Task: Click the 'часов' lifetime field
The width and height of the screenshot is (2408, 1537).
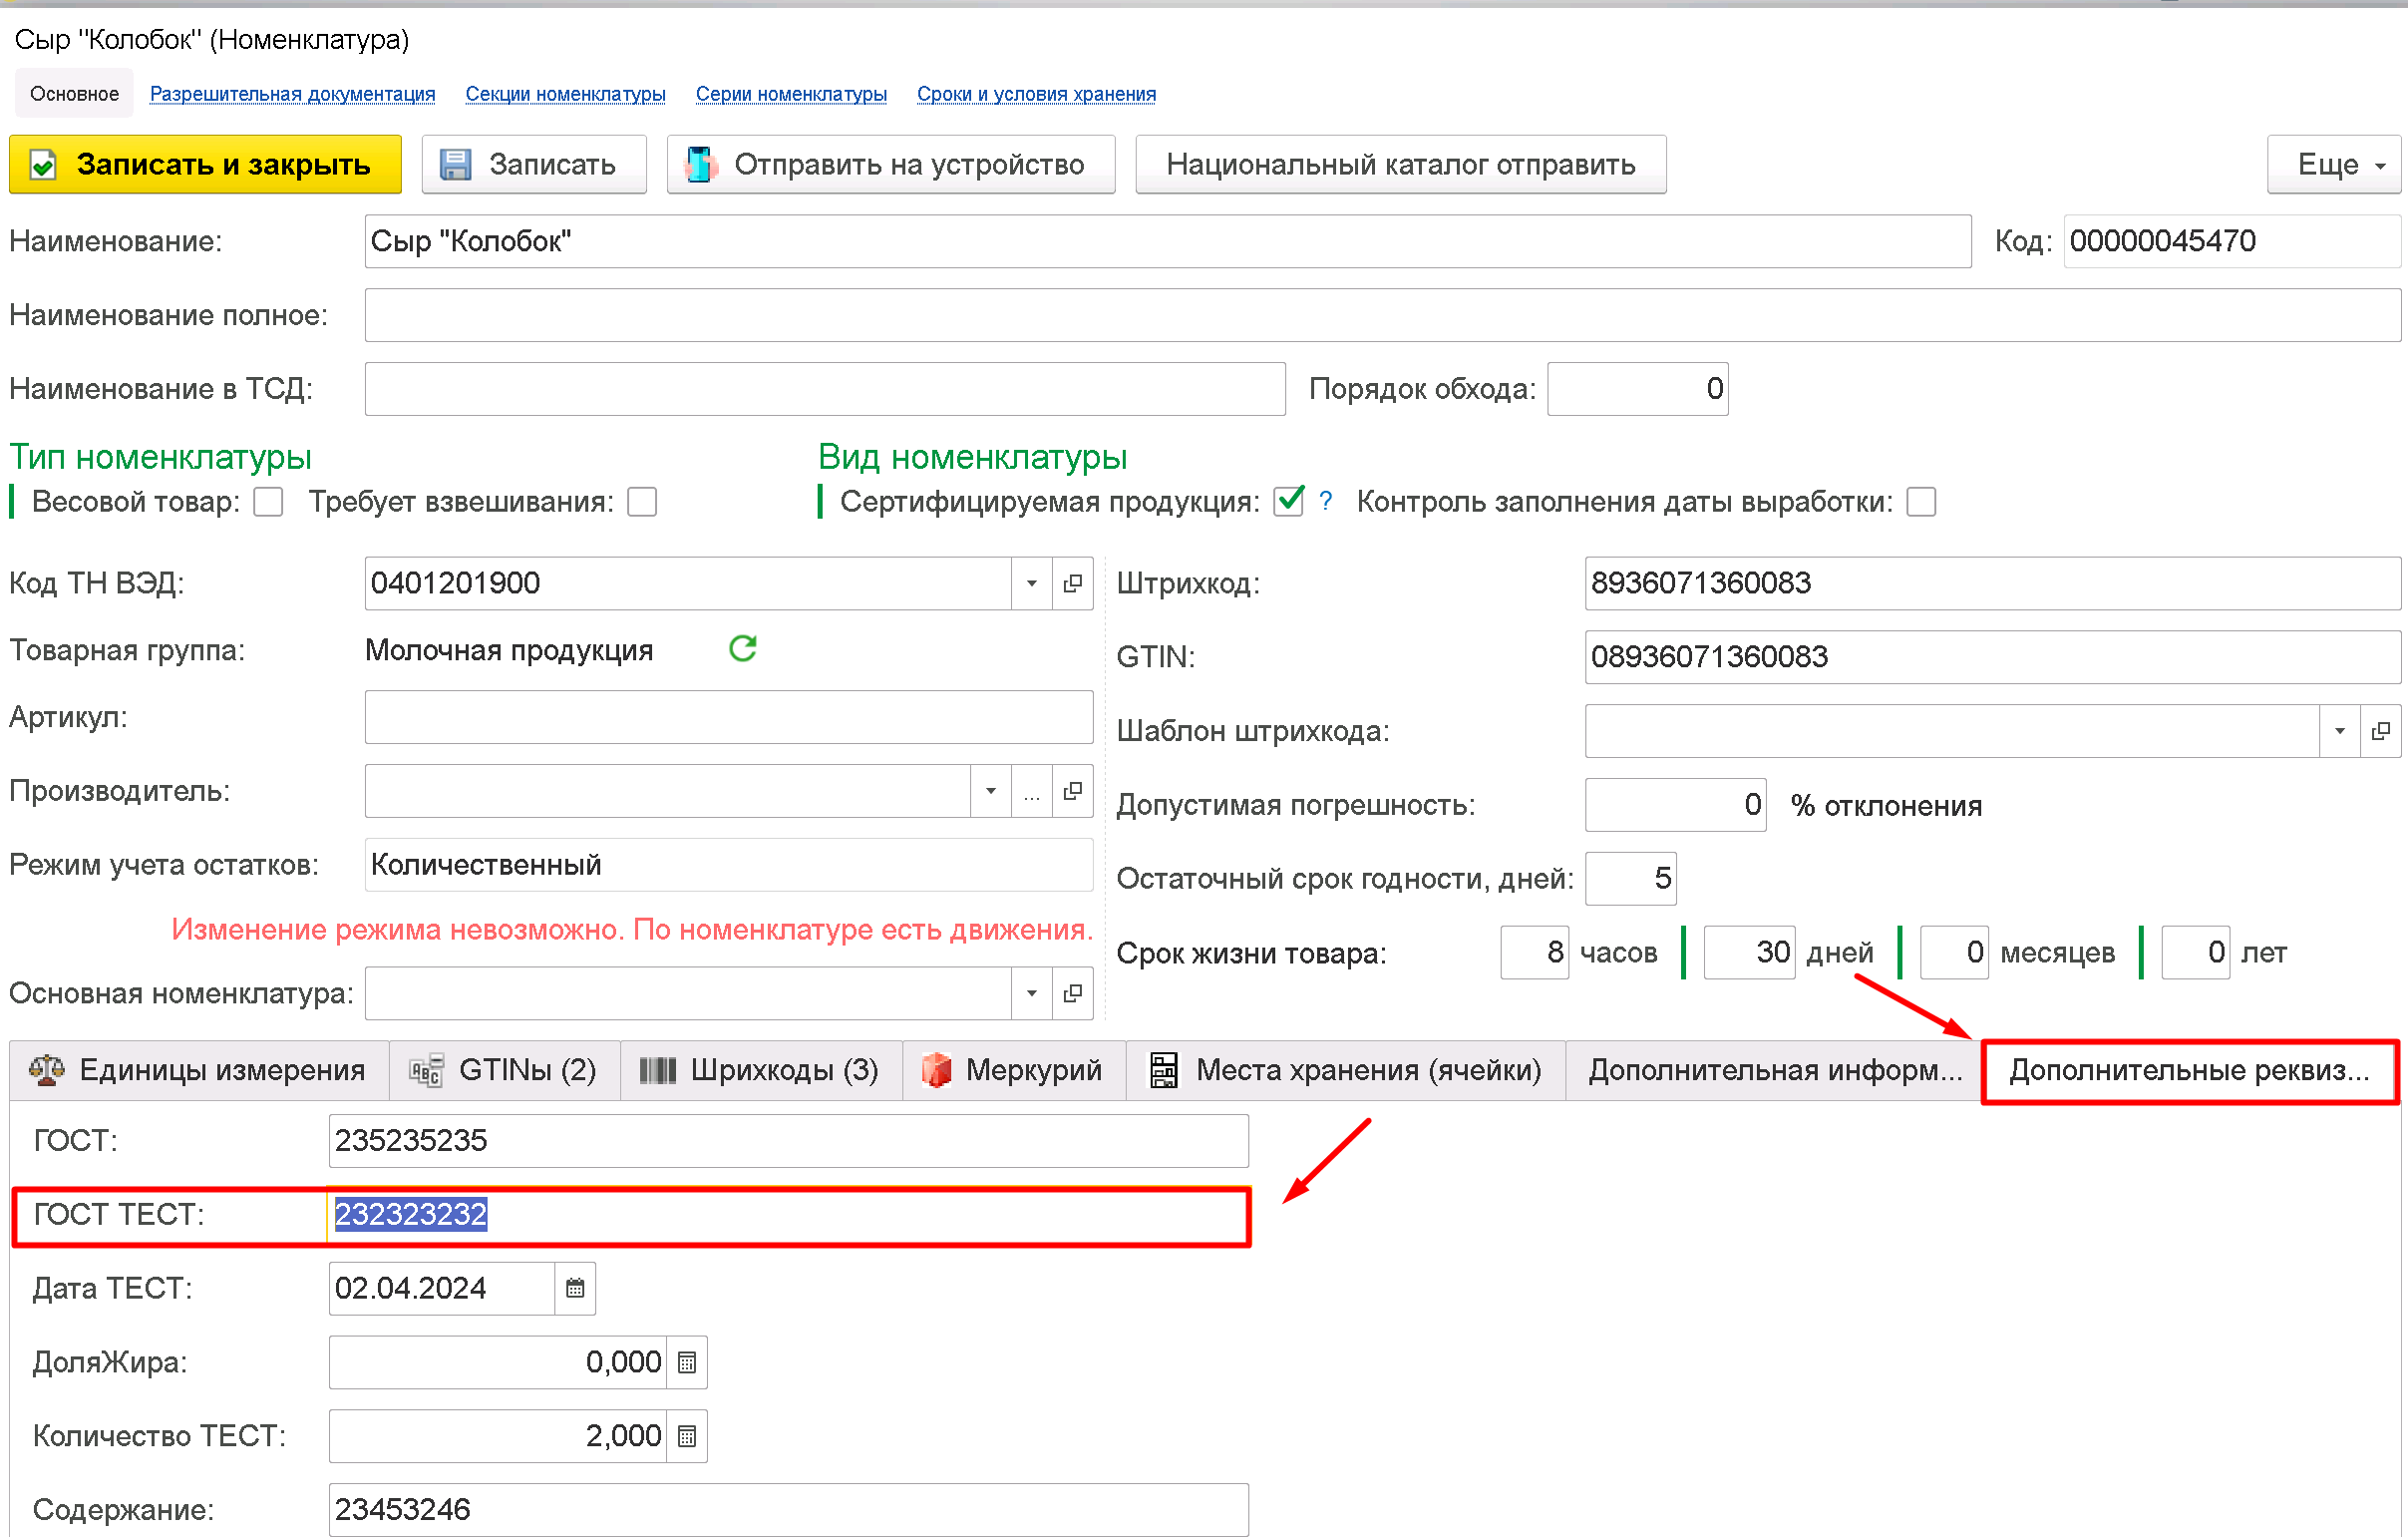Action: pyautogui.click(x=1535, y=952)
